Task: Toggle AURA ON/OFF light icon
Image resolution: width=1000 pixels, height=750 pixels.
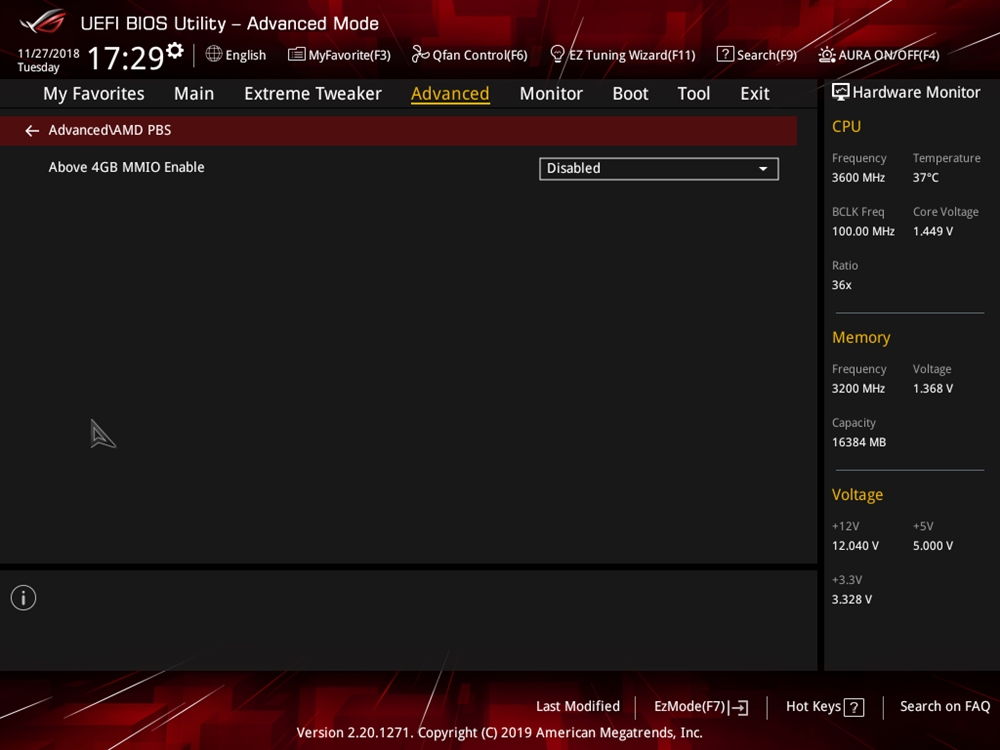Action: click(827, 55)
